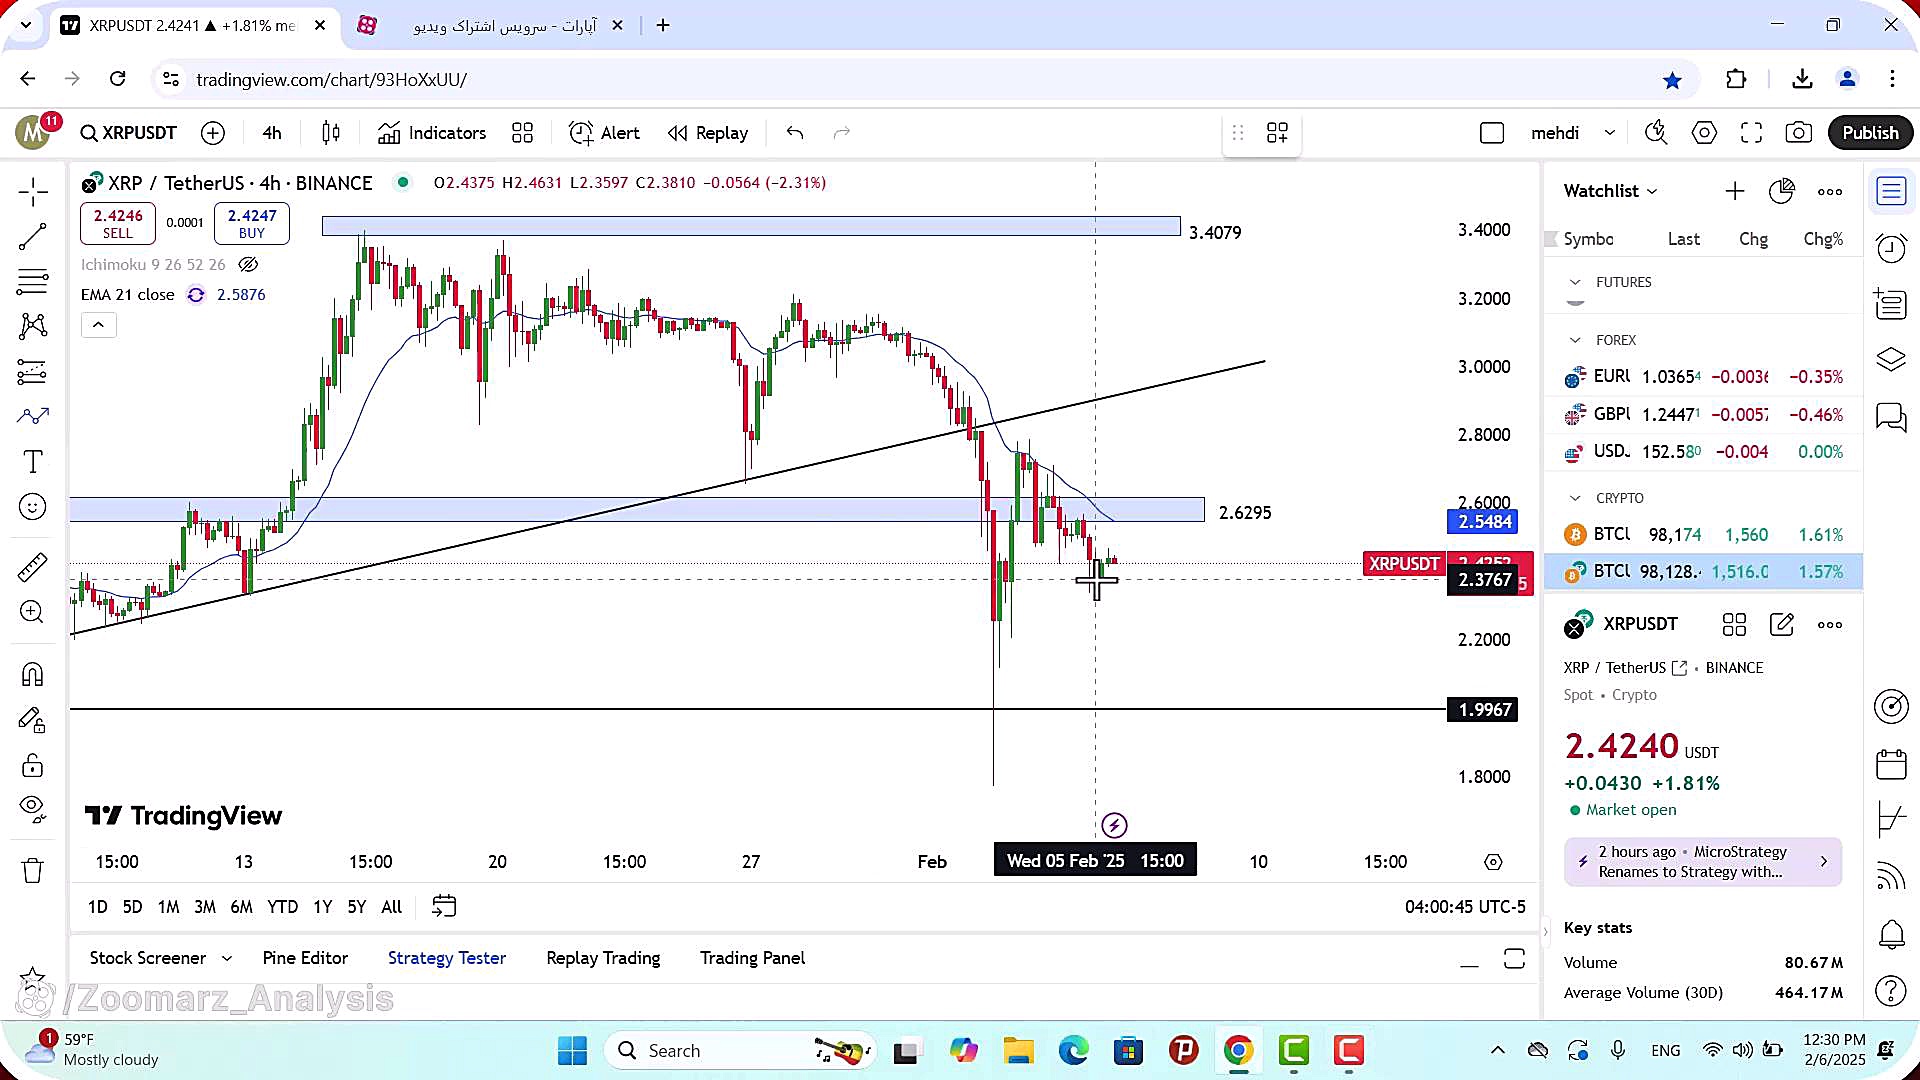The width and height of the screenshot is (1920, 1080).
Task: Start bar Replay mode
Action: [x=708, y=133]
